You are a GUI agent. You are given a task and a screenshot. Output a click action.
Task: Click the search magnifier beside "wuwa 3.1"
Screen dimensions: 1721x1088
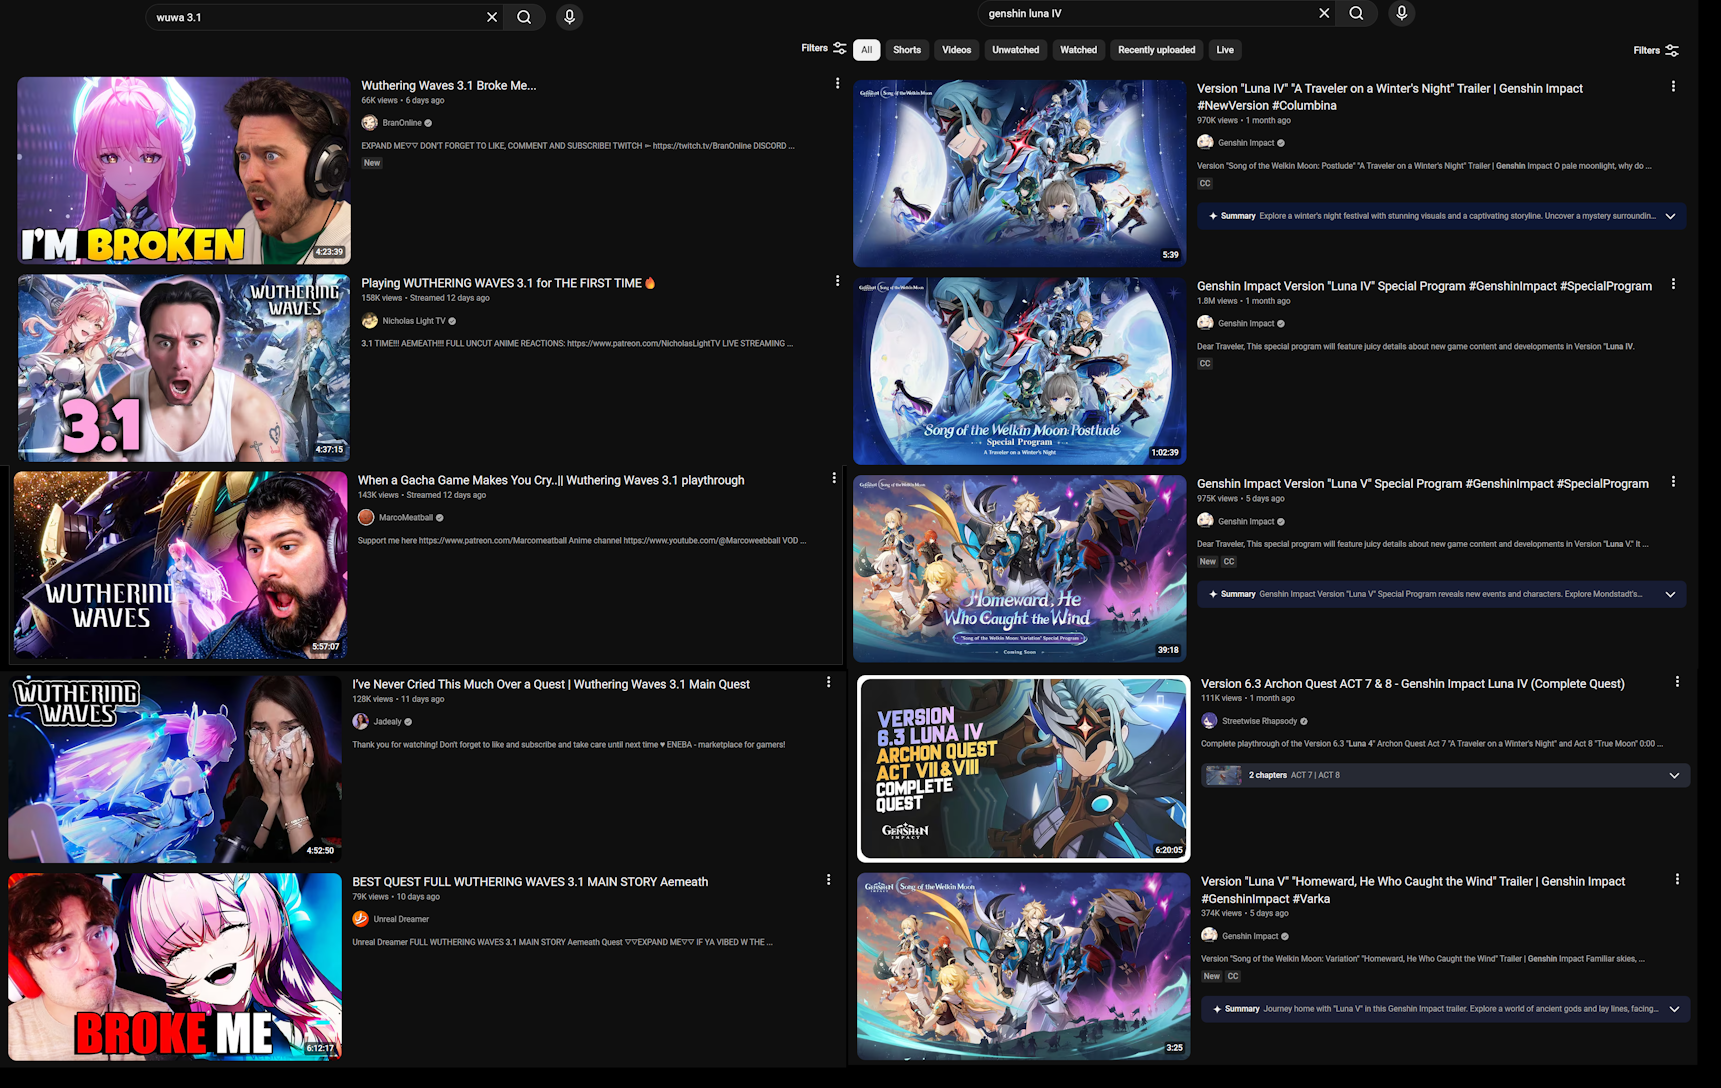524,17
